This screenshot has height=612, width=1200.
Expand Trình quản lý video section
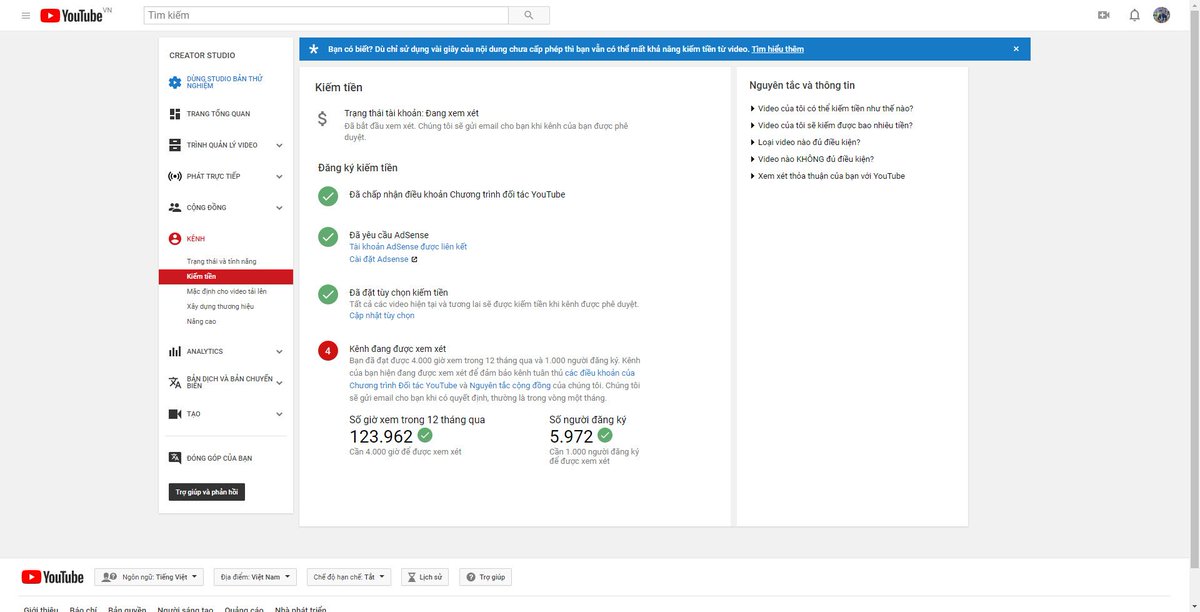[279, 145]
